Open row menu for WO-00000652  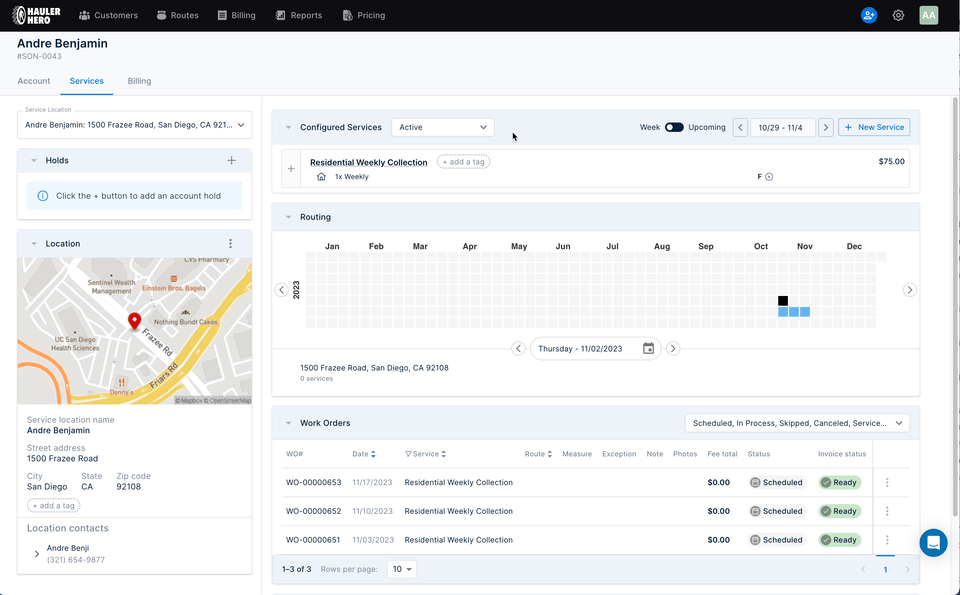pyautogui.click(x=887, y=511)
